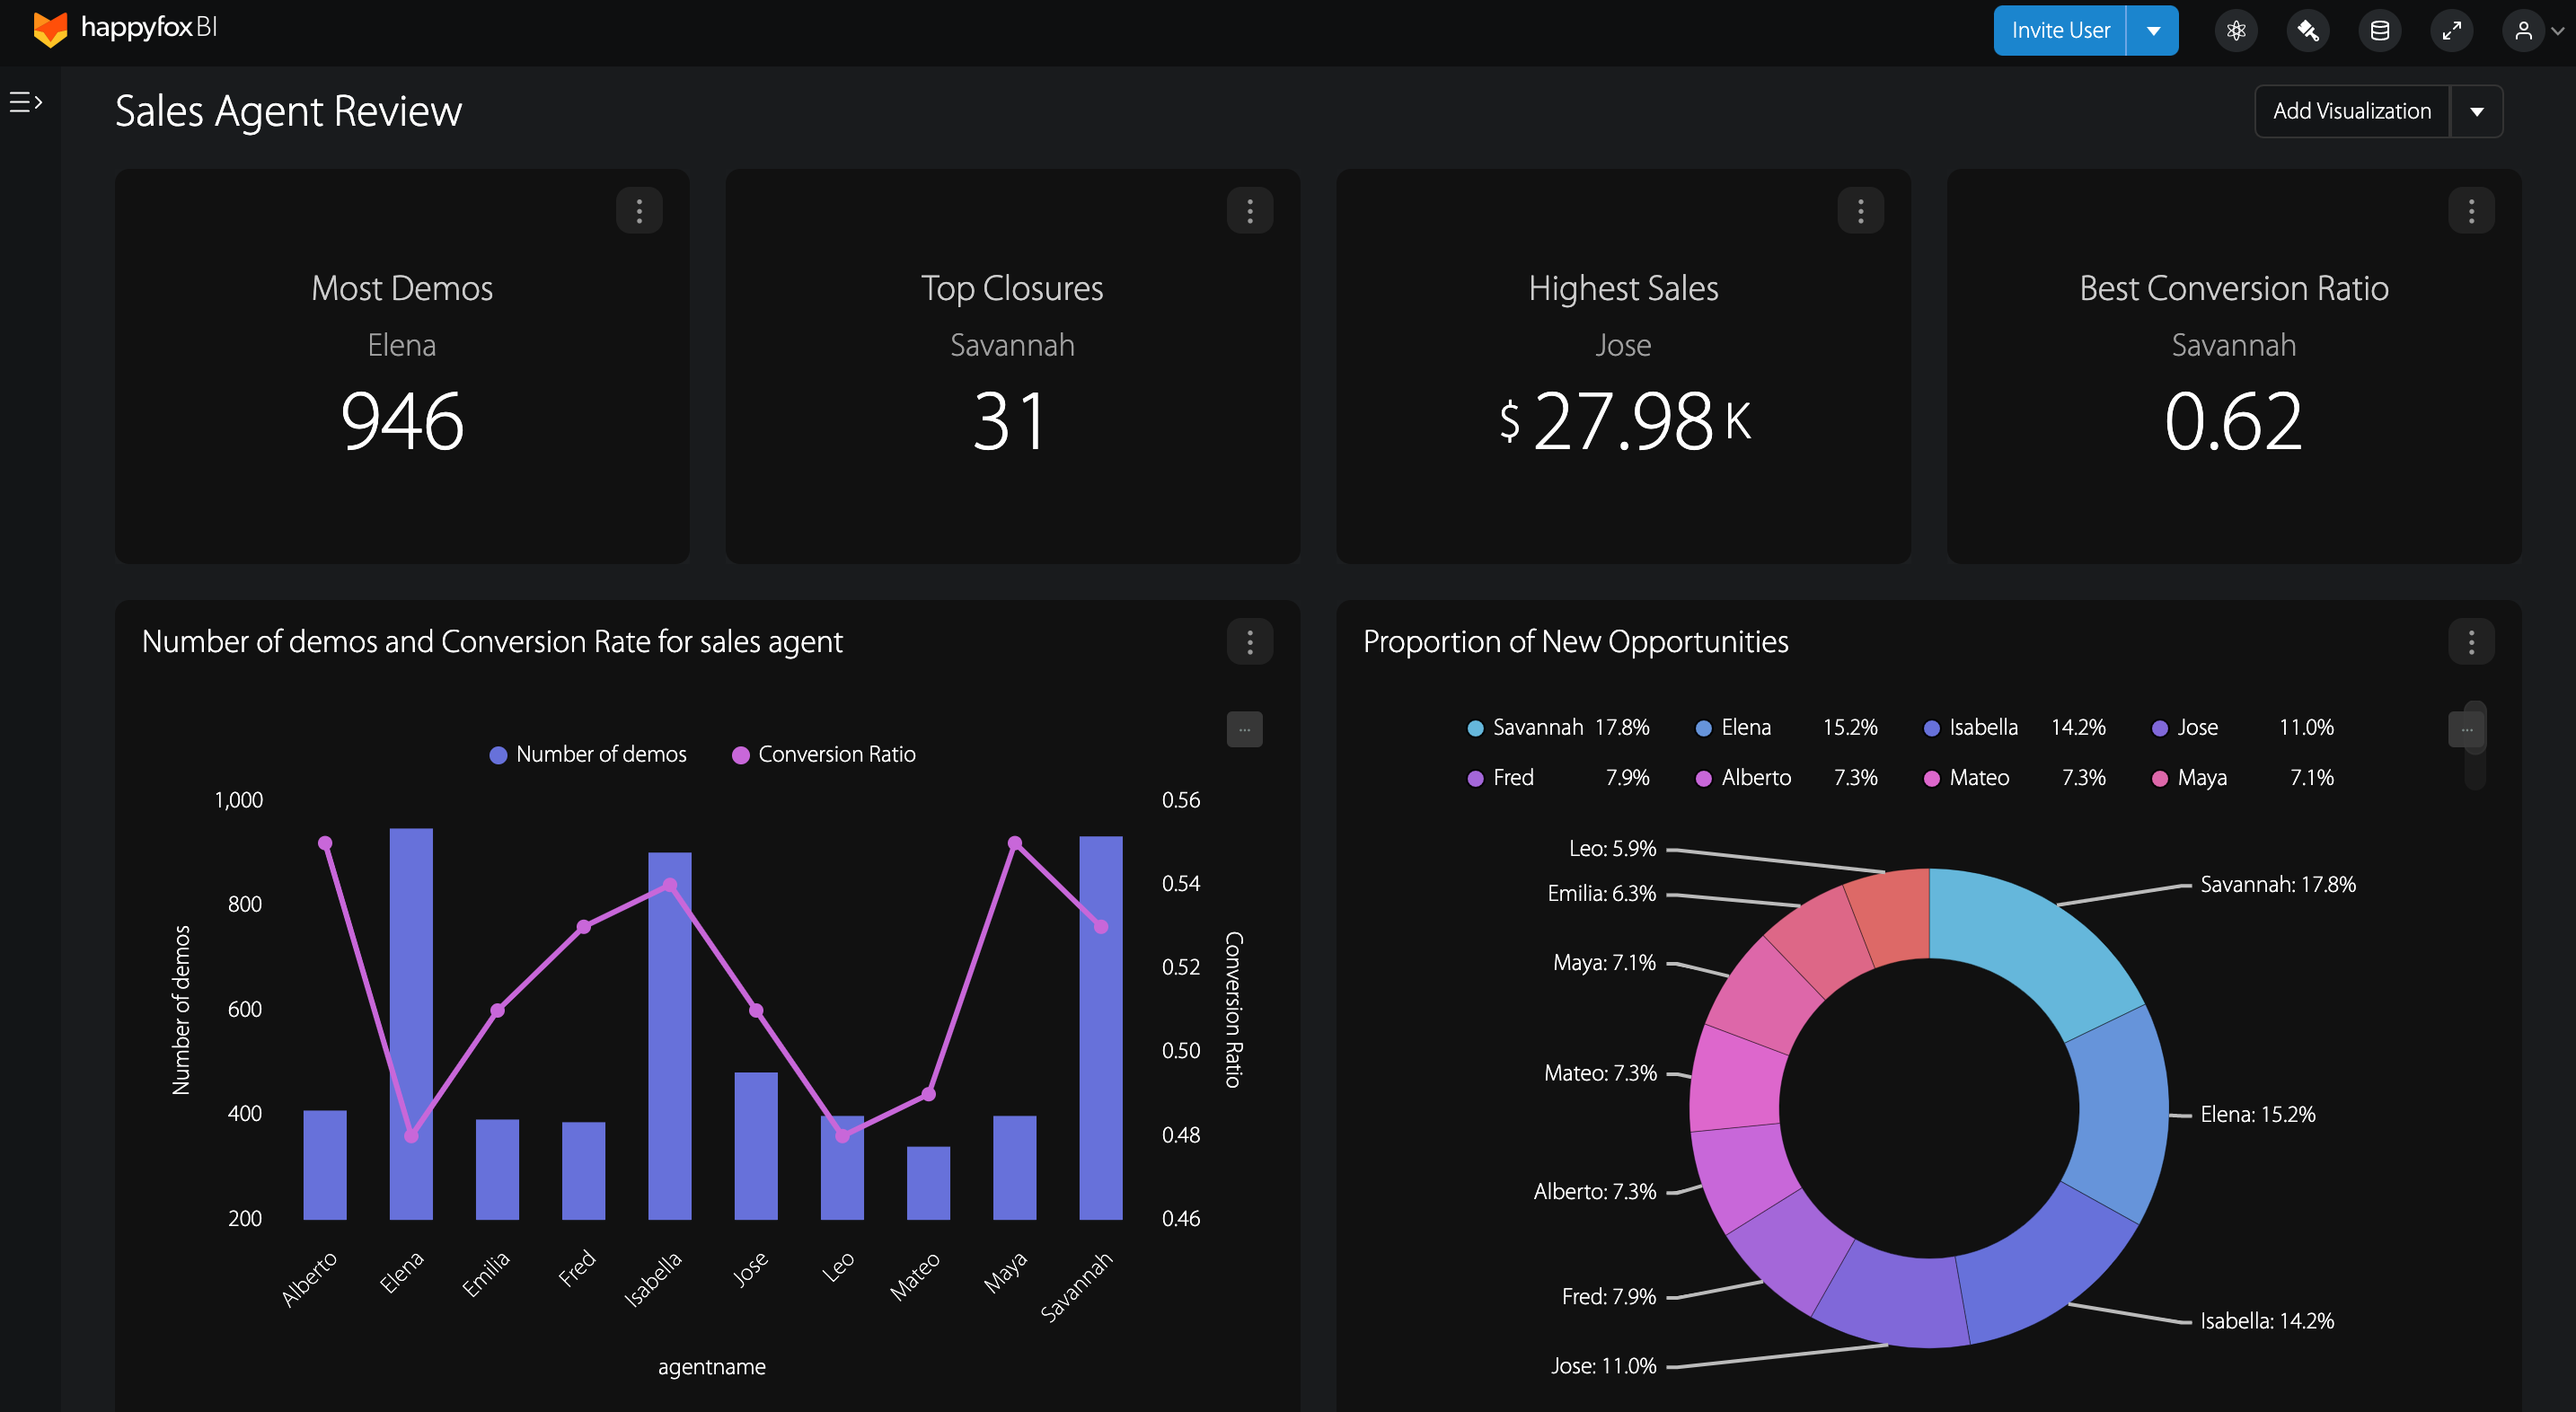Viewport: 2576px width, 1412px height.
Task: Open options menu of Best Conversion Ratio card
Action: pyautogui.click(x=2472, y=210)
